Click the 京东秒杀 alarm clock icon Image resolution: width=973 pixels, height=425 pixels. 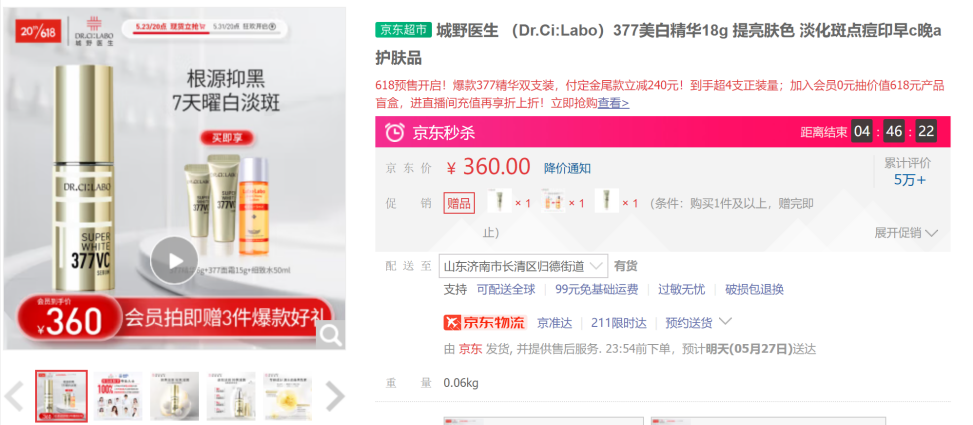point(395,132)
